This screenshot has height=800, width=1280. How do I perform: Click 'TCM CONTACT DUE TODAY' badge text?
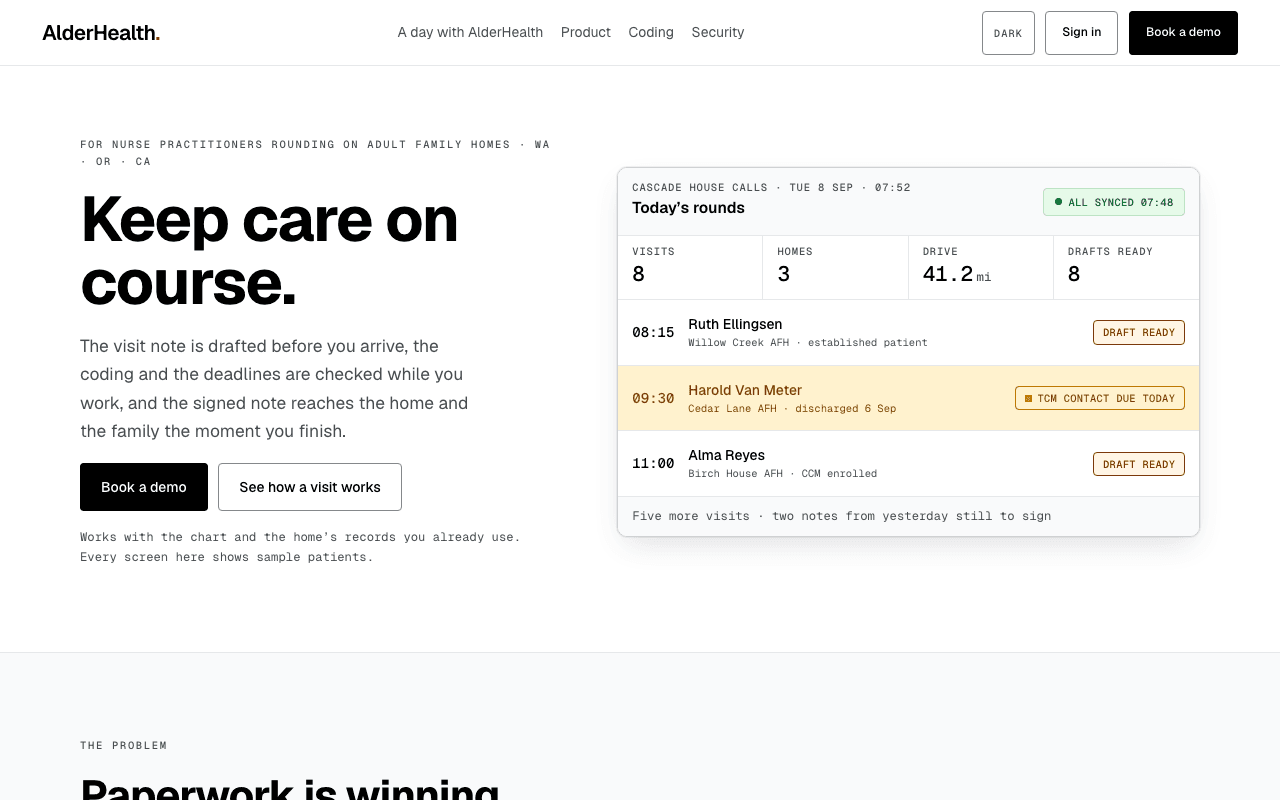click(1106, 398)
